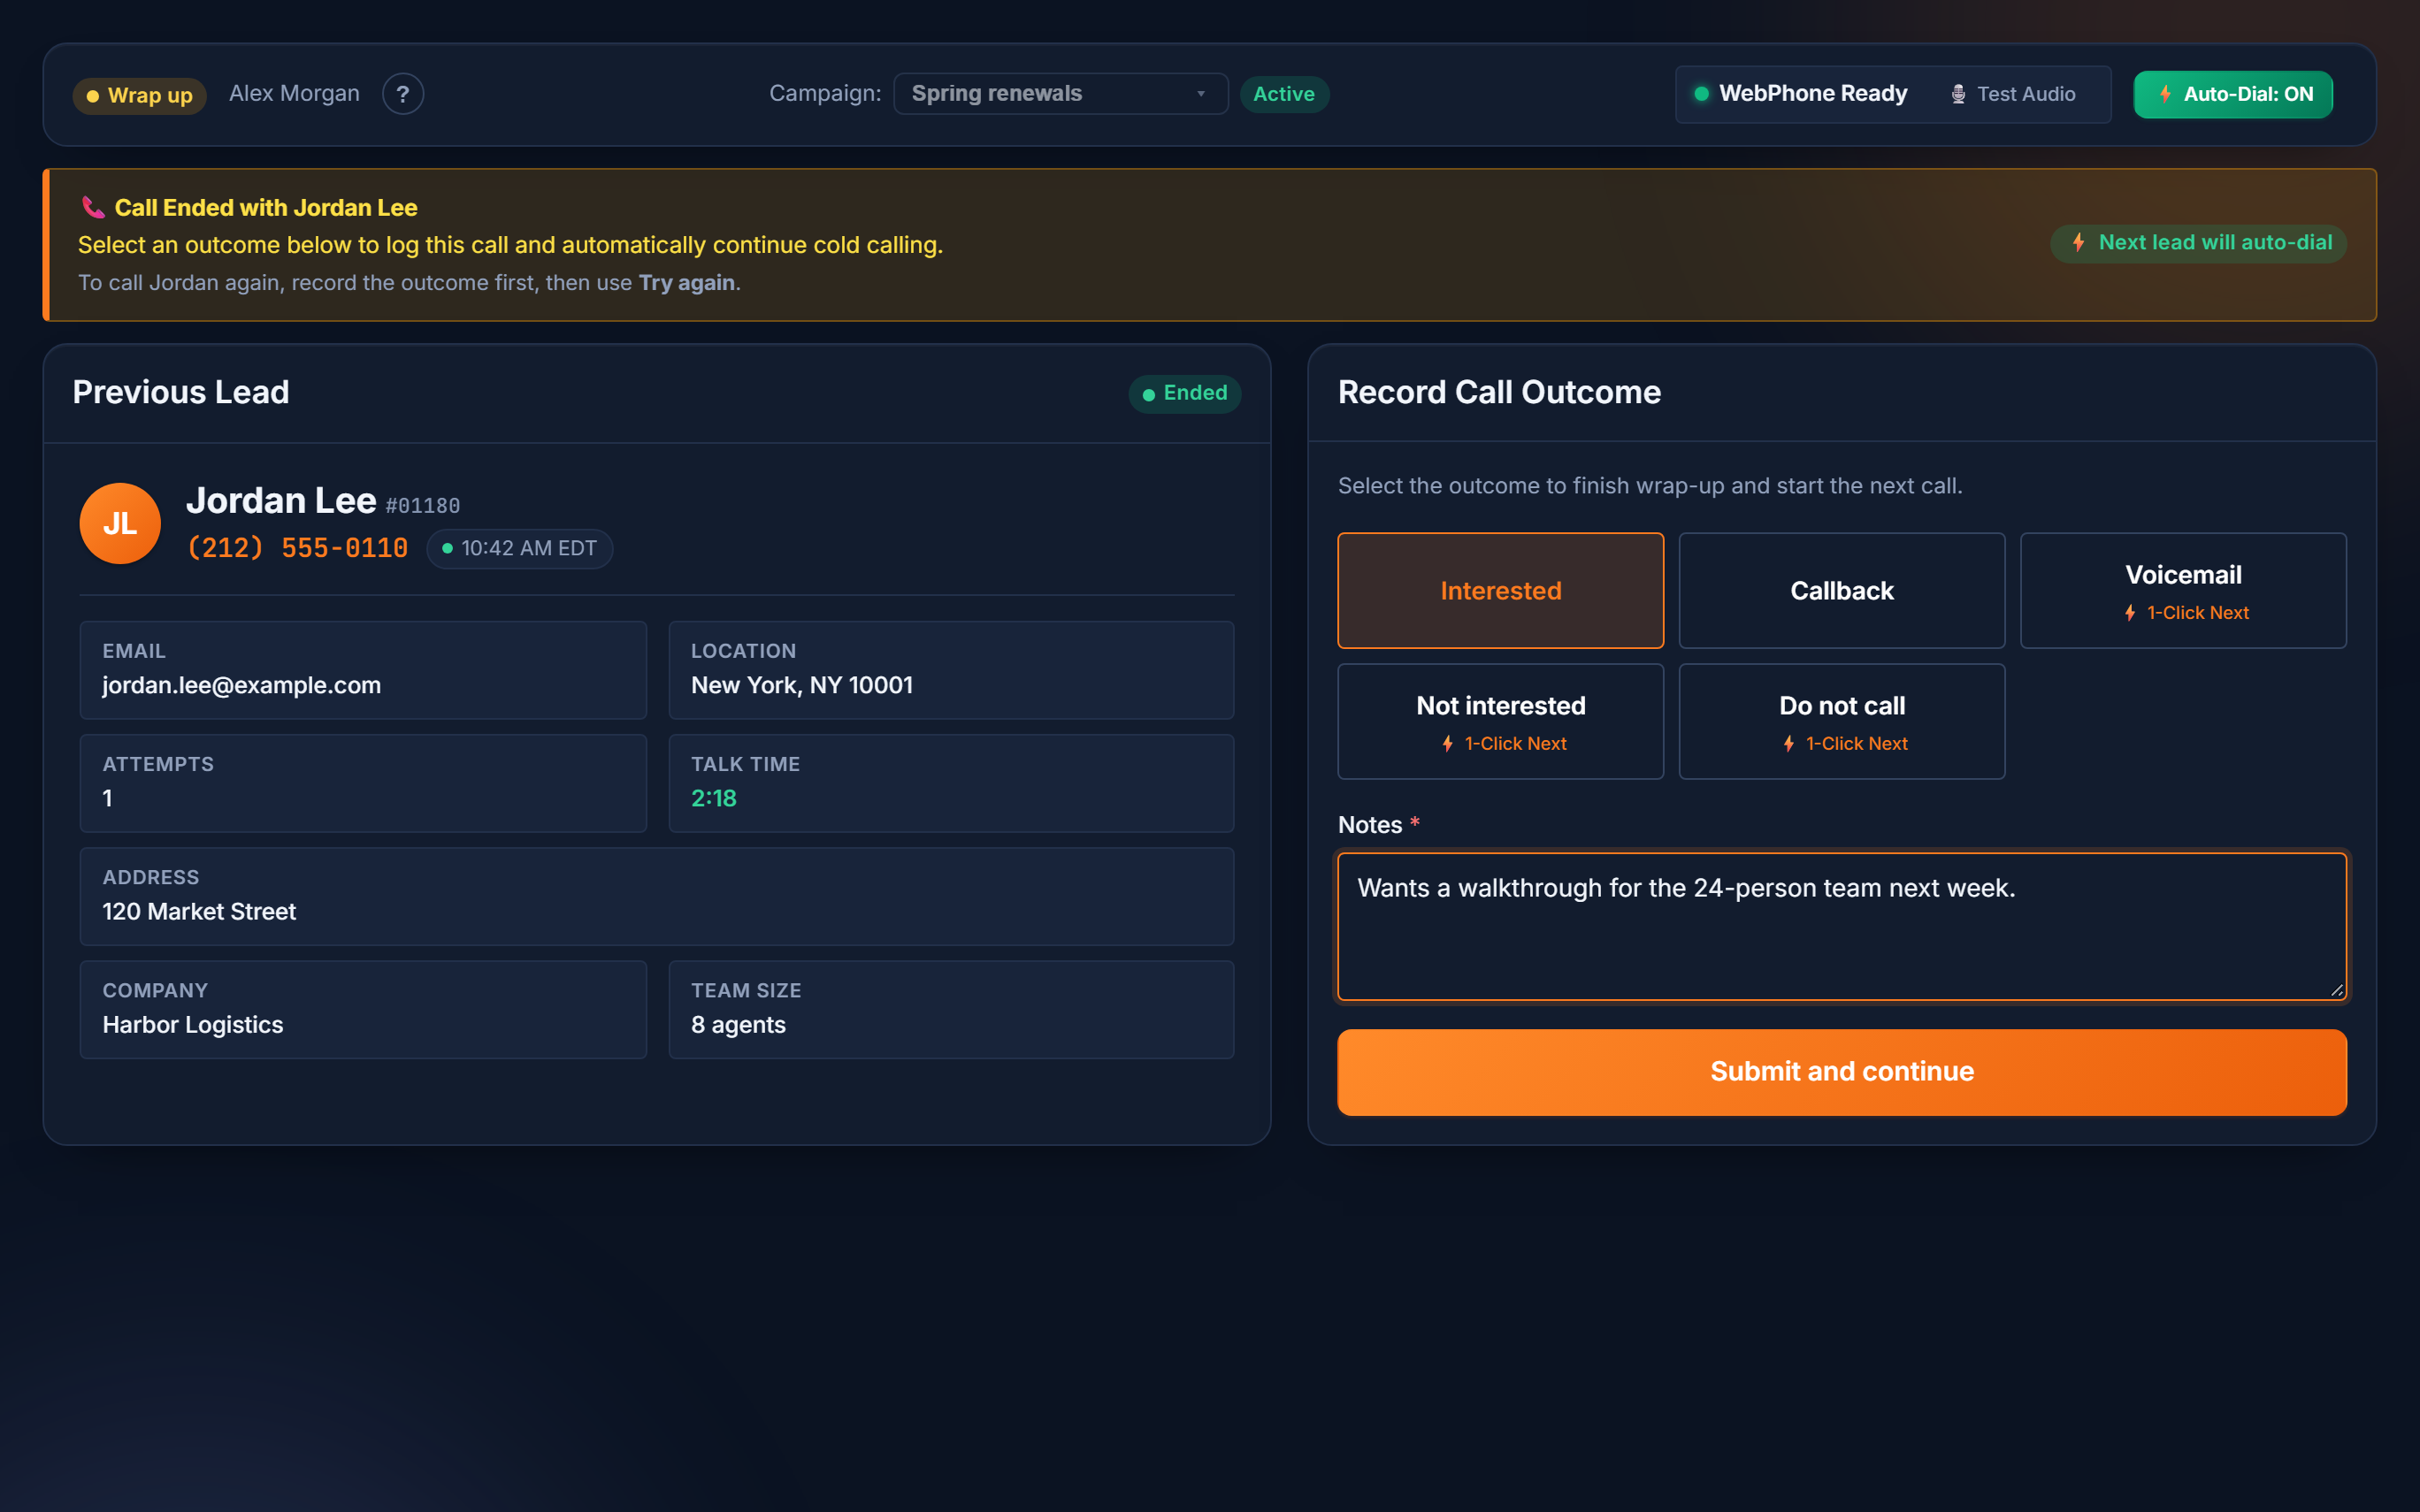The image size is (2420, 1512).
Task: Click the lightning icon under Not interested
Action: pos(1447,744)
